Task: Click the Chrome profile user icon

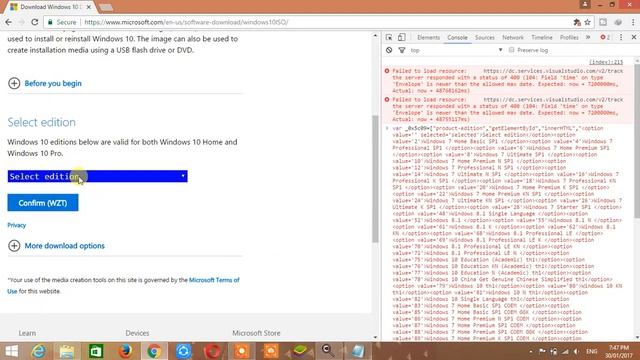Action: coord(585,4)
